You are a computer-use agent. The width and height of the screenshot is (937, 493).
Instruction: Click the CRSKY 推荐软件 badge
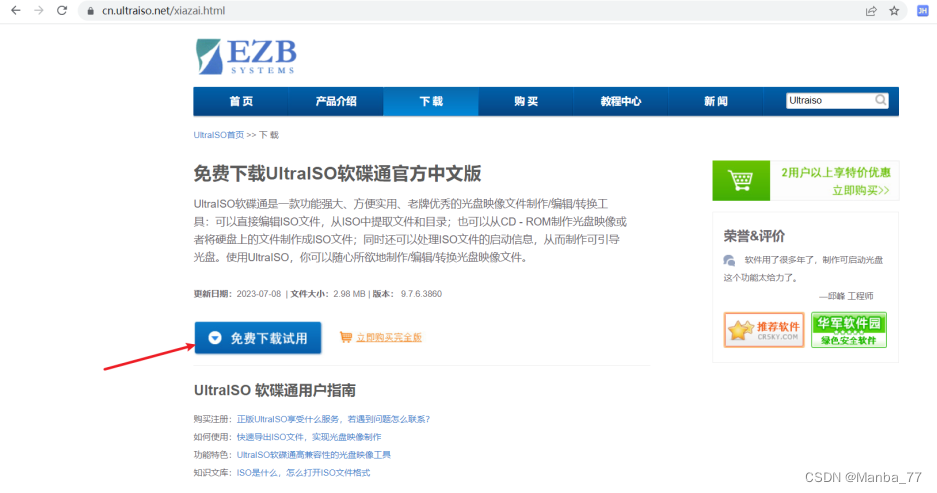(764, 330)
